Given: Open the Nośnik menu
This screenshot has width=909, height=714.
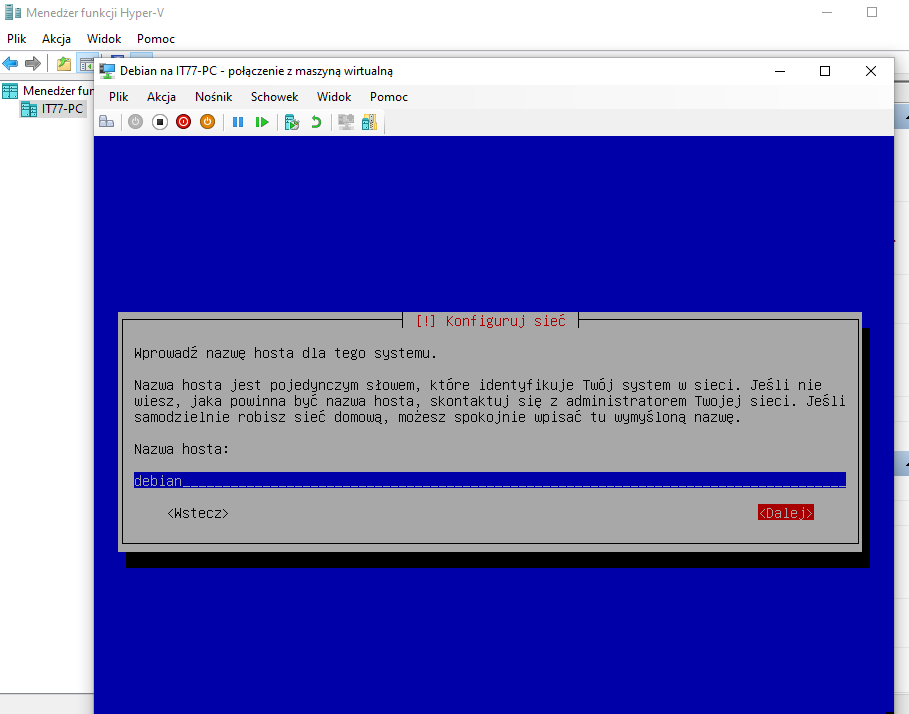Looking at the screenshot, I should coord(213,97).
